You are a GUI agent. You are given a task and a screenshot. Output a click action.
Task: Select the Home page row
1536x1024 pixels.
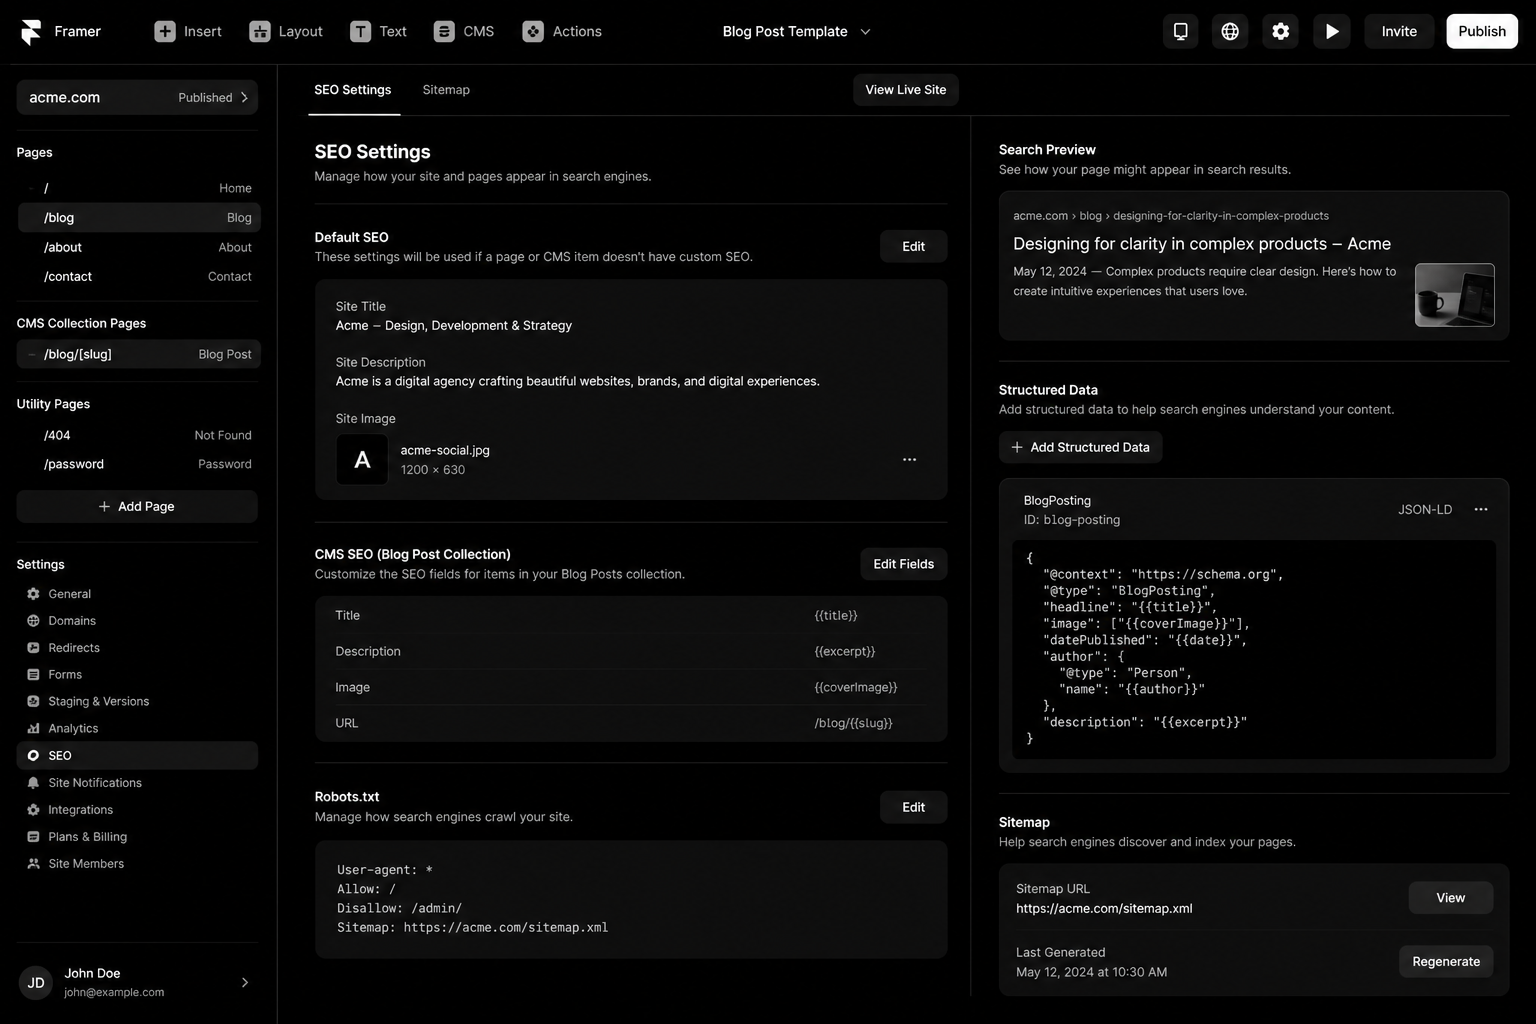[138, 188]
